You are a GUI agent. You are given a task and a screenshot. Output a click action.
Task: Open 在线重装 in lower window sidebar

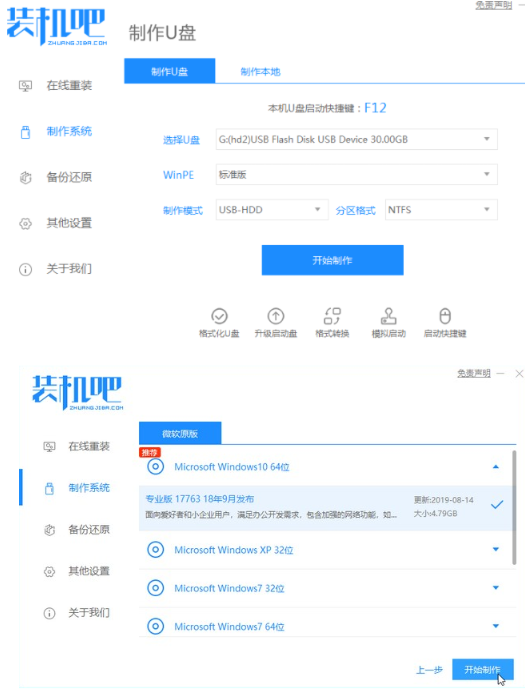77,446
